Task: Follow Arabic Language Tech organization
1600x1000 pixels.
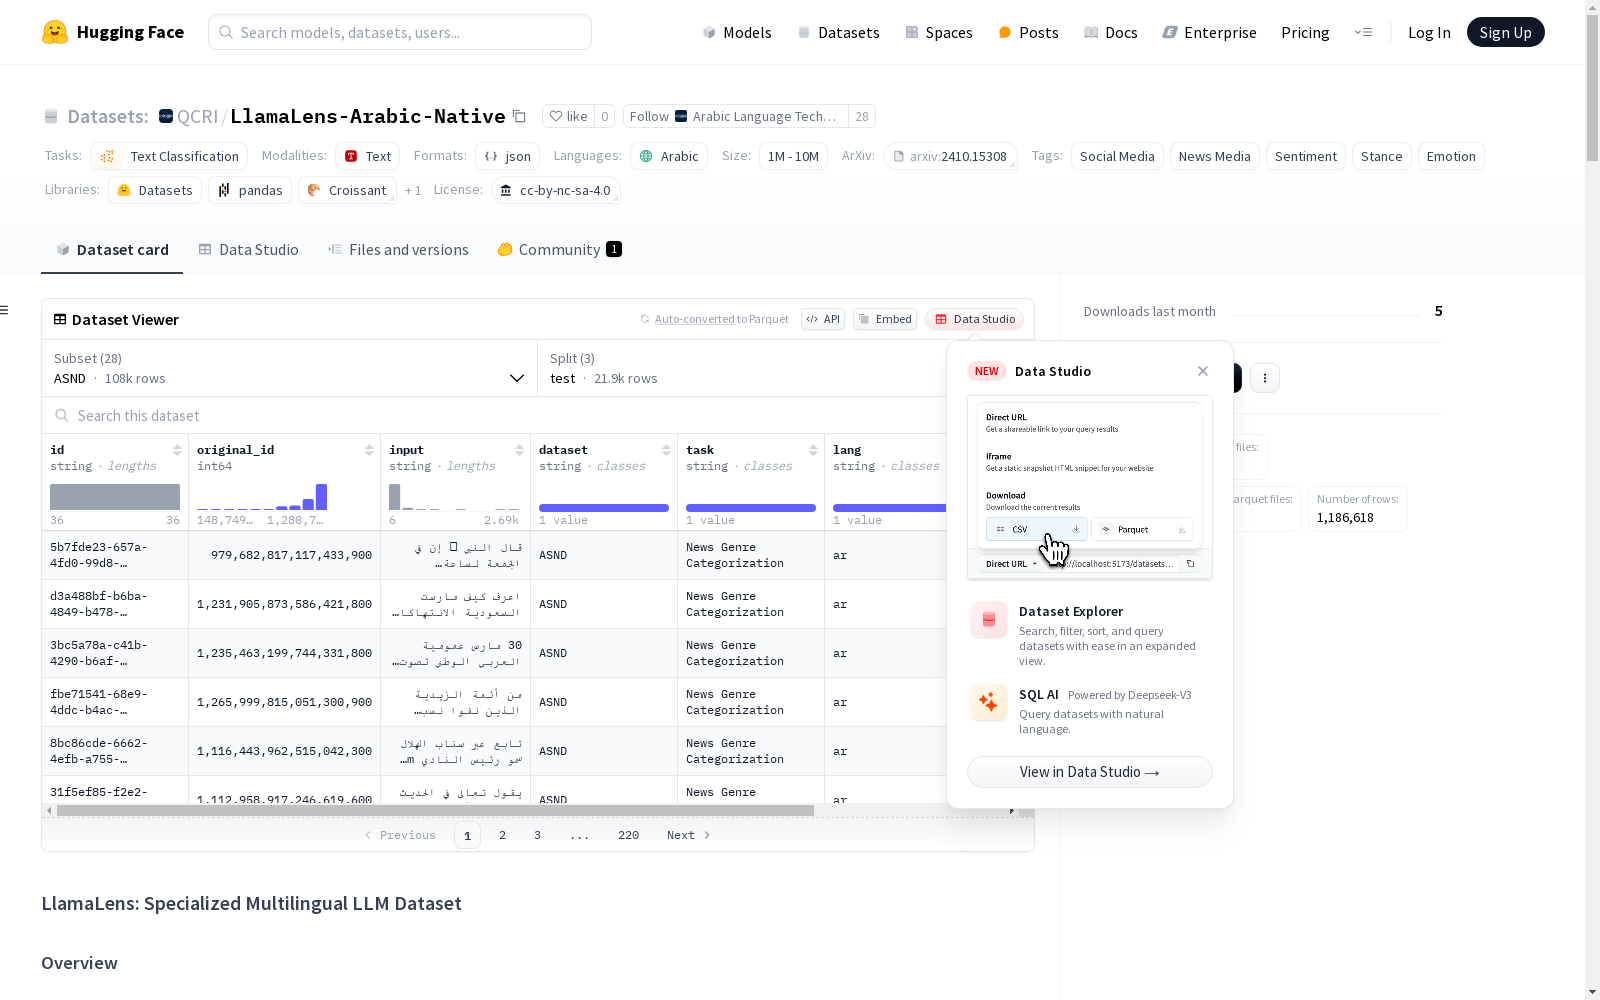Action: [735, 116]
